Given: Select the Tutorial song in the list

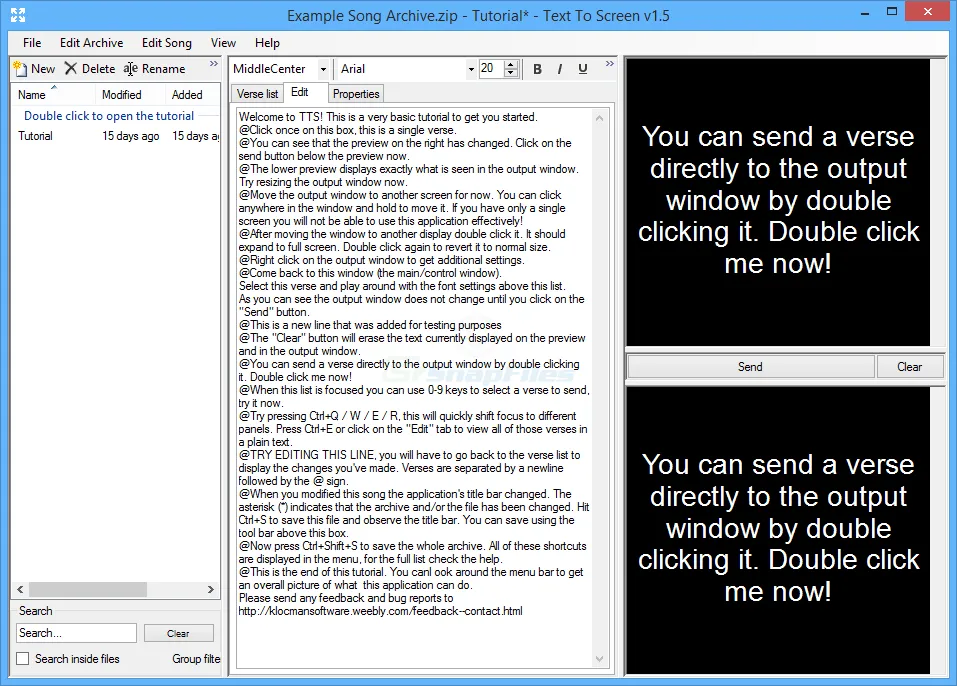Looking at the screenshot, I should click(x=35, y=136).
